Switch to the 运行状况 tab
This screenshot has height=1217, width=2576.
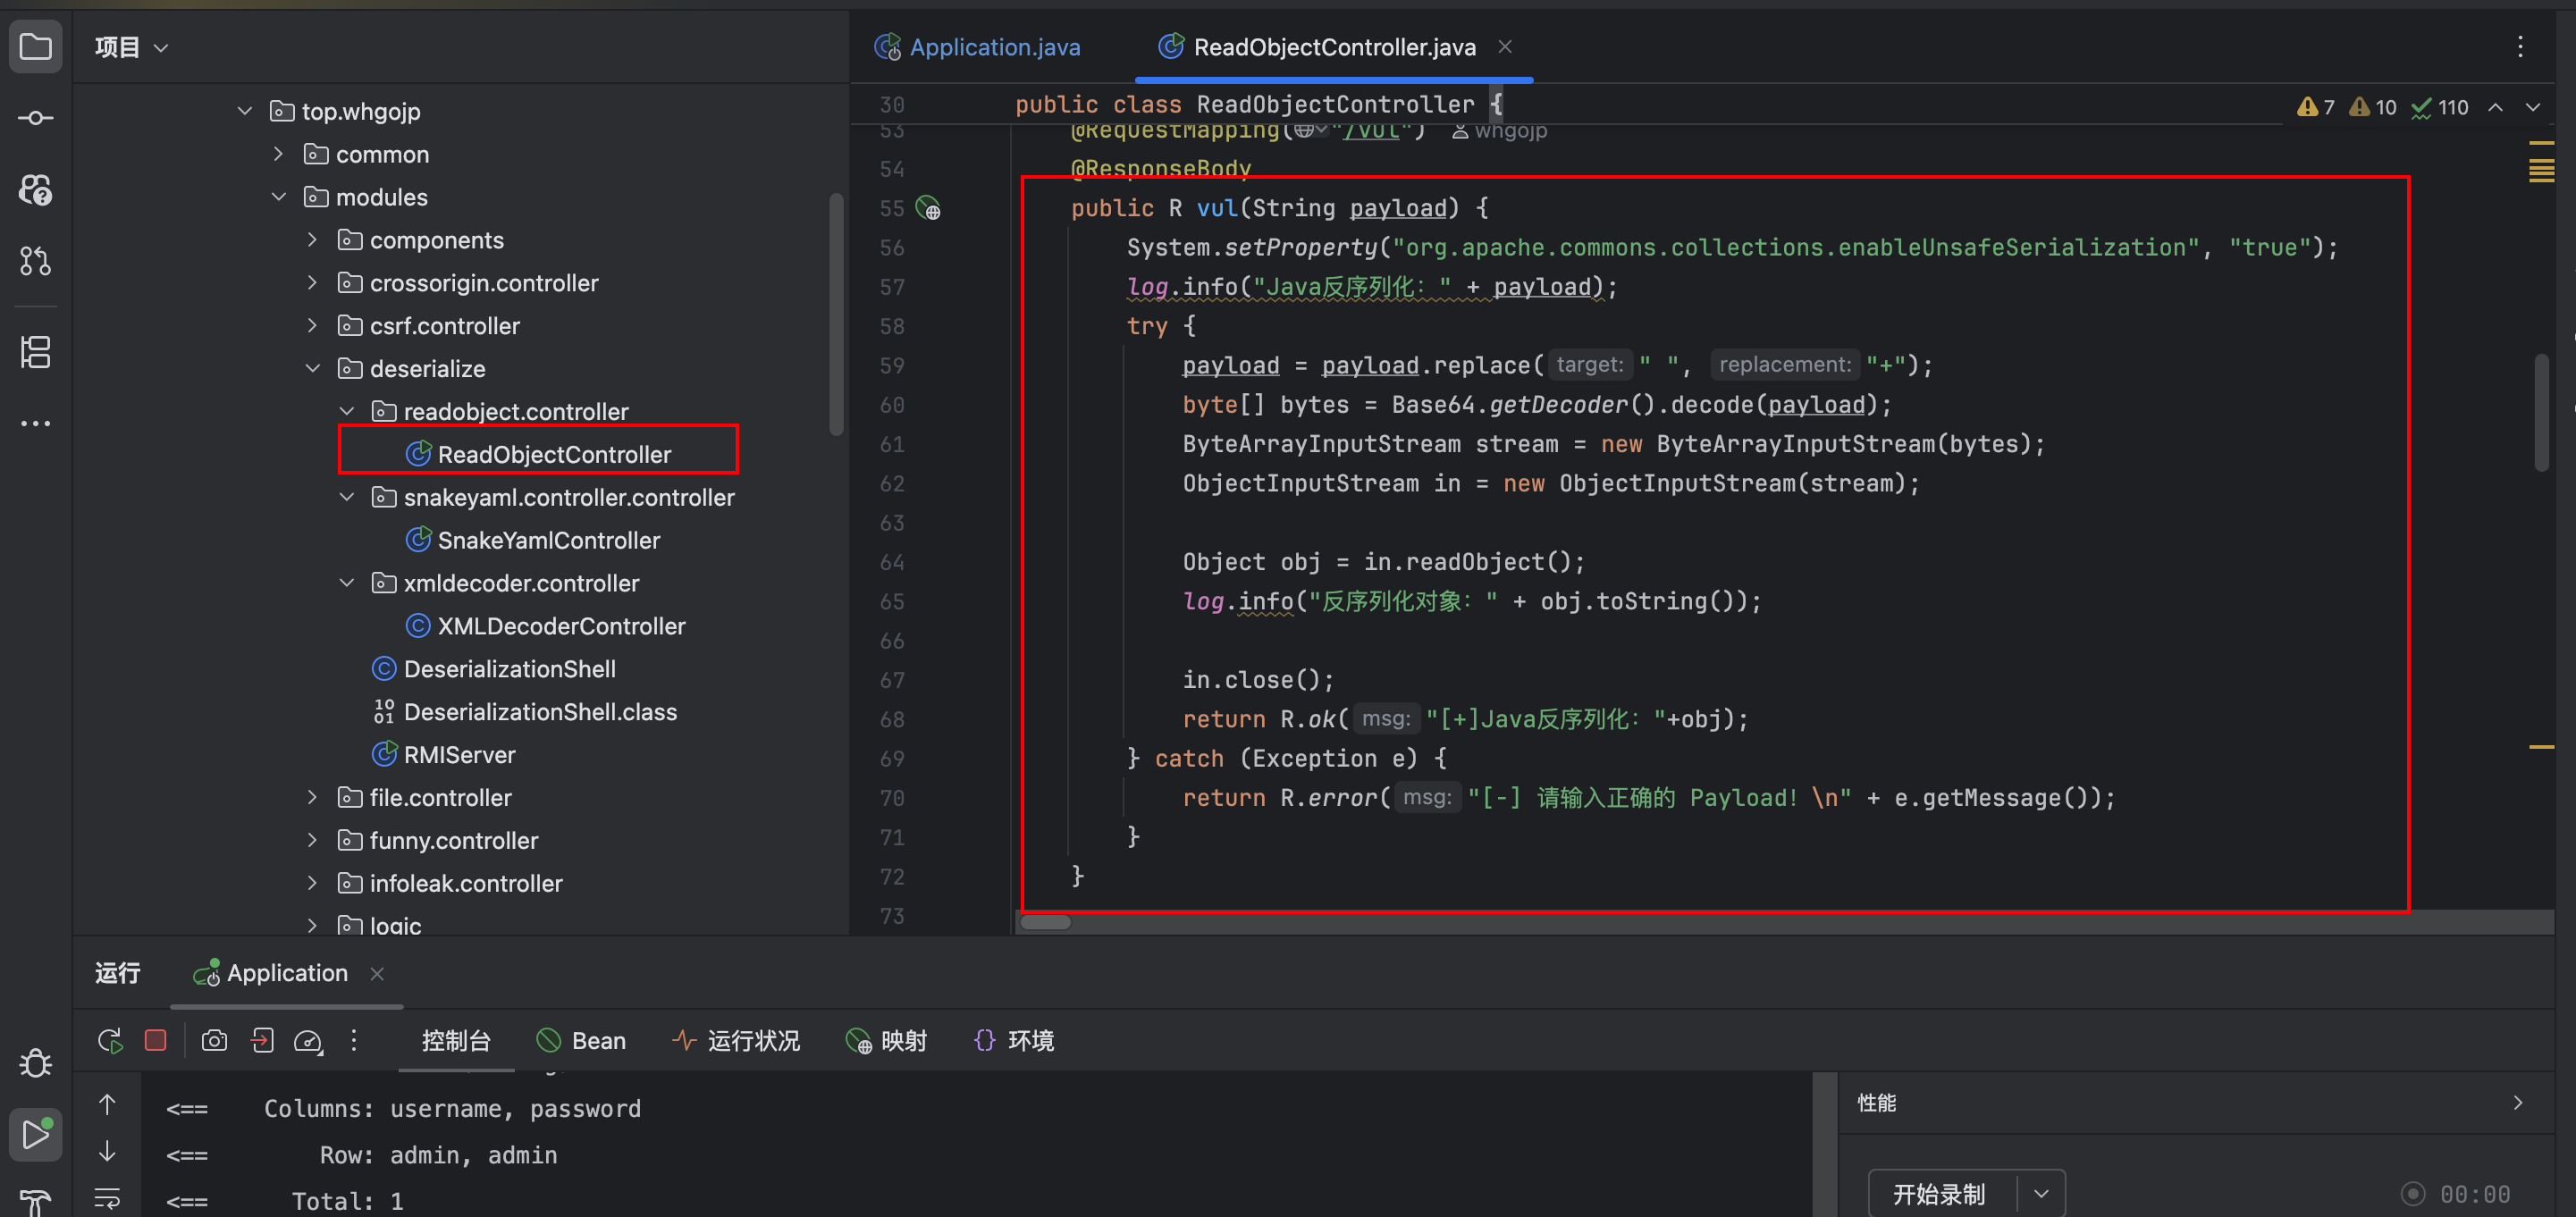point(736,1041)
